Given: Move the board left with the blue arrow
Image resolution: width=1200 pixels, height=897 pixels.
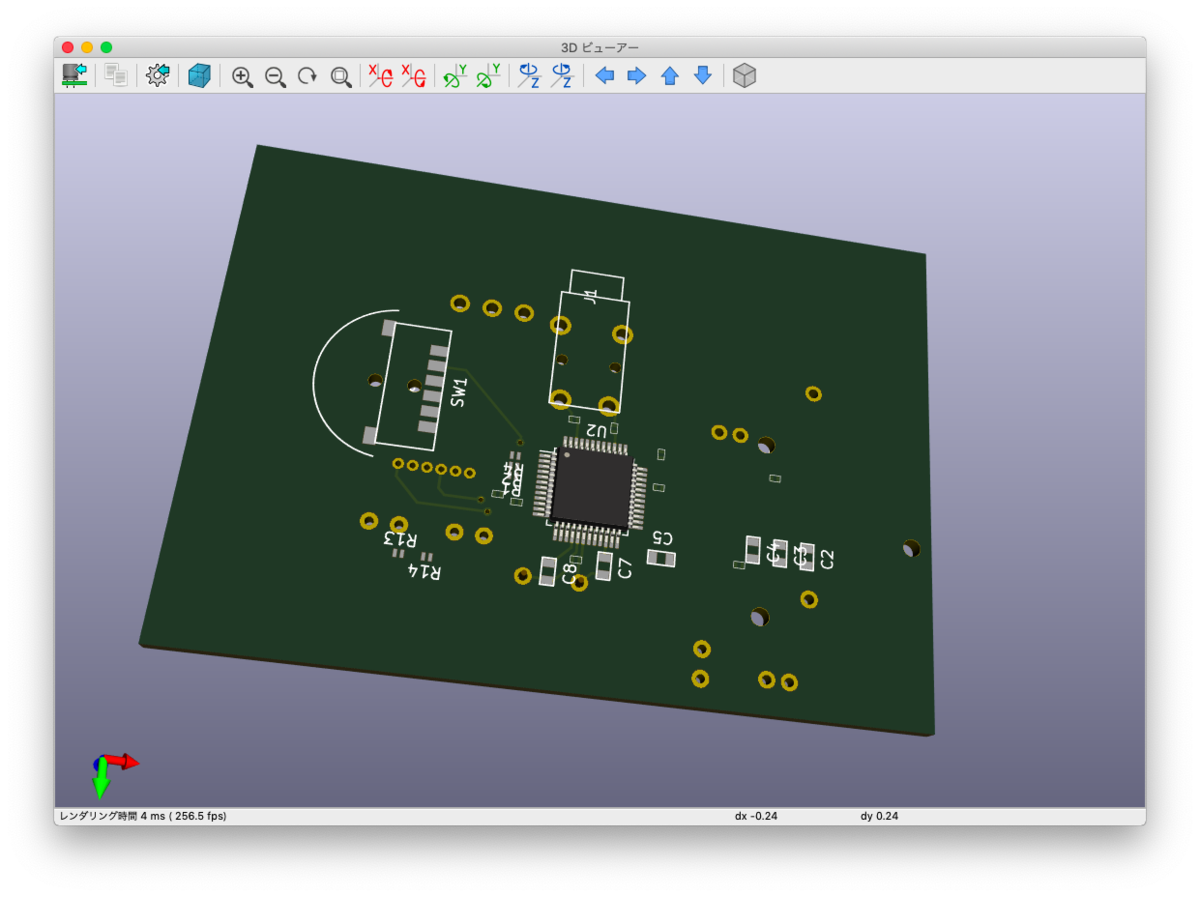Looking at the screenshot, I should 604,76.
